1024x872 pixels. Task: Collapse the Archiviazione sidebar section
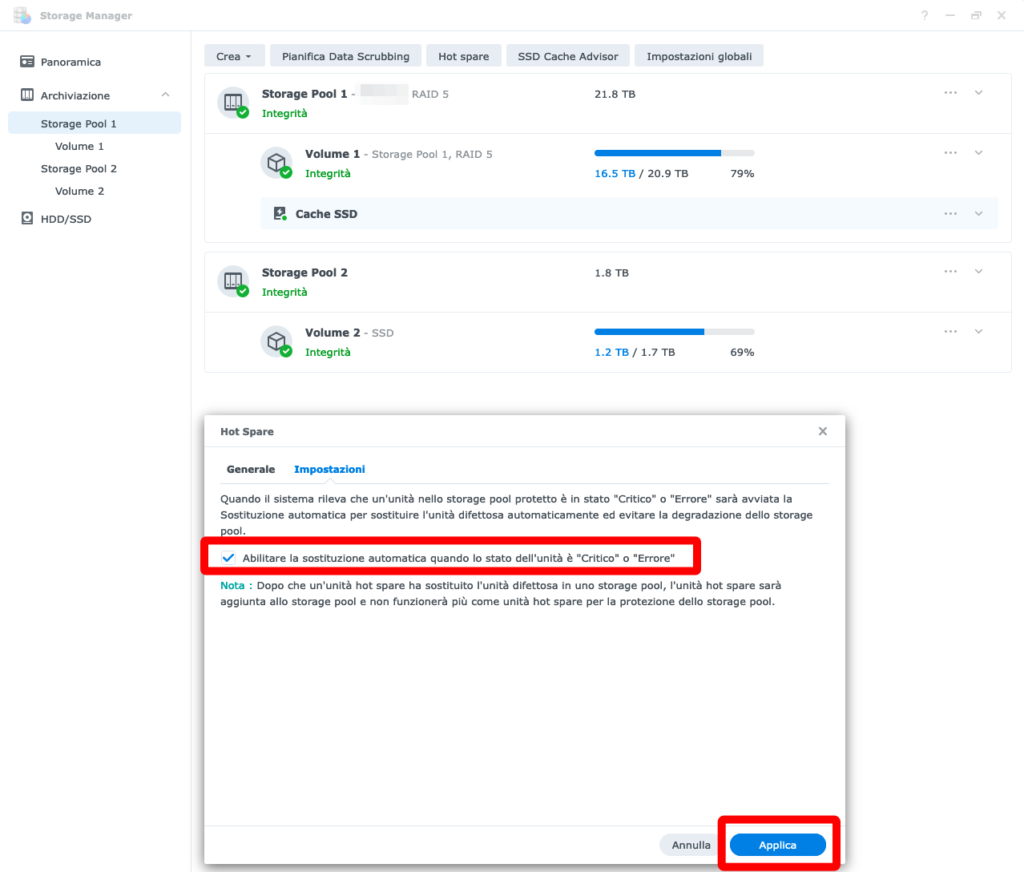pos(165,95)
